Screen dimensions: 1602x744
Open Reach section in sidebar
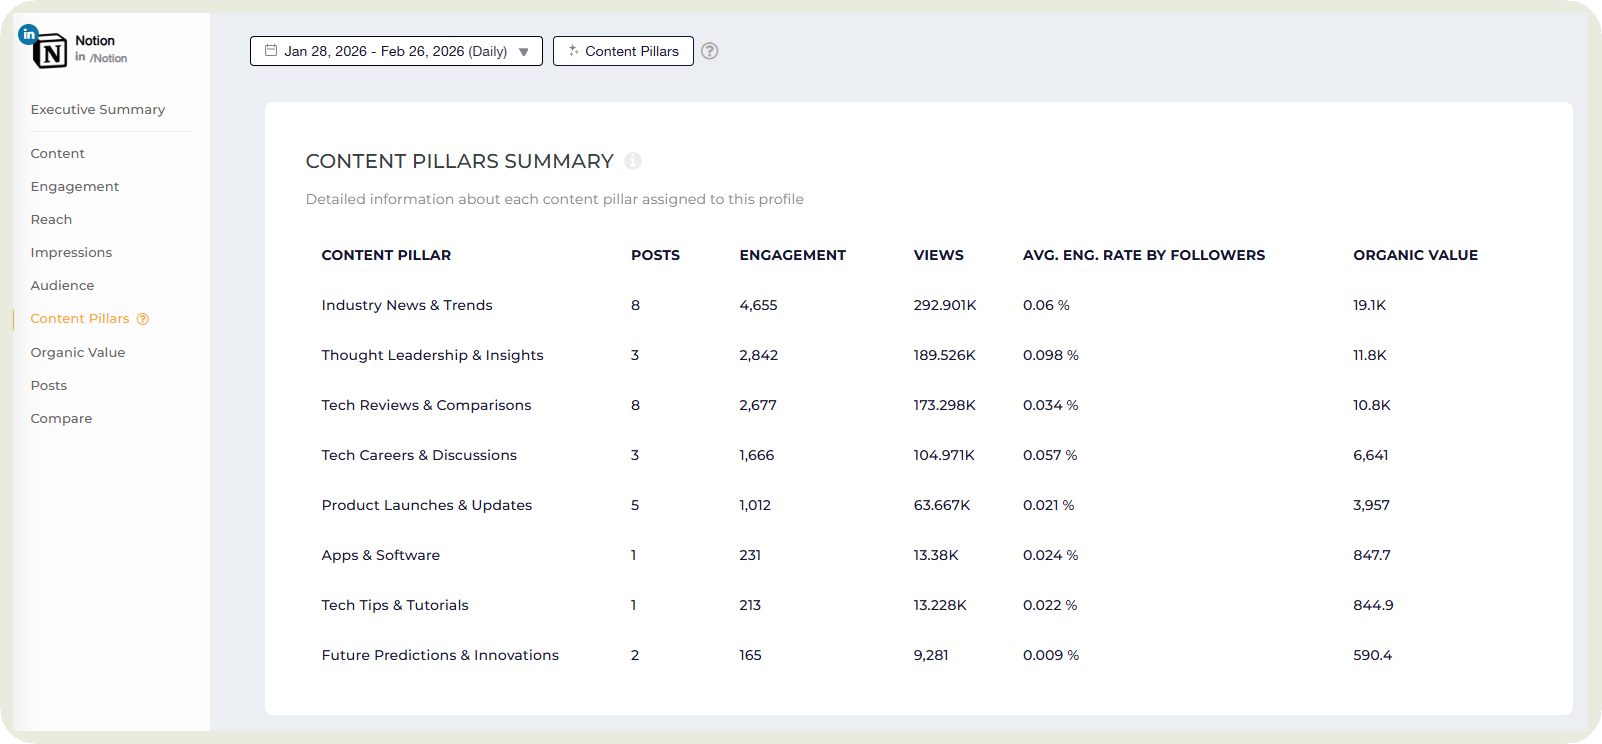point(51,219)
